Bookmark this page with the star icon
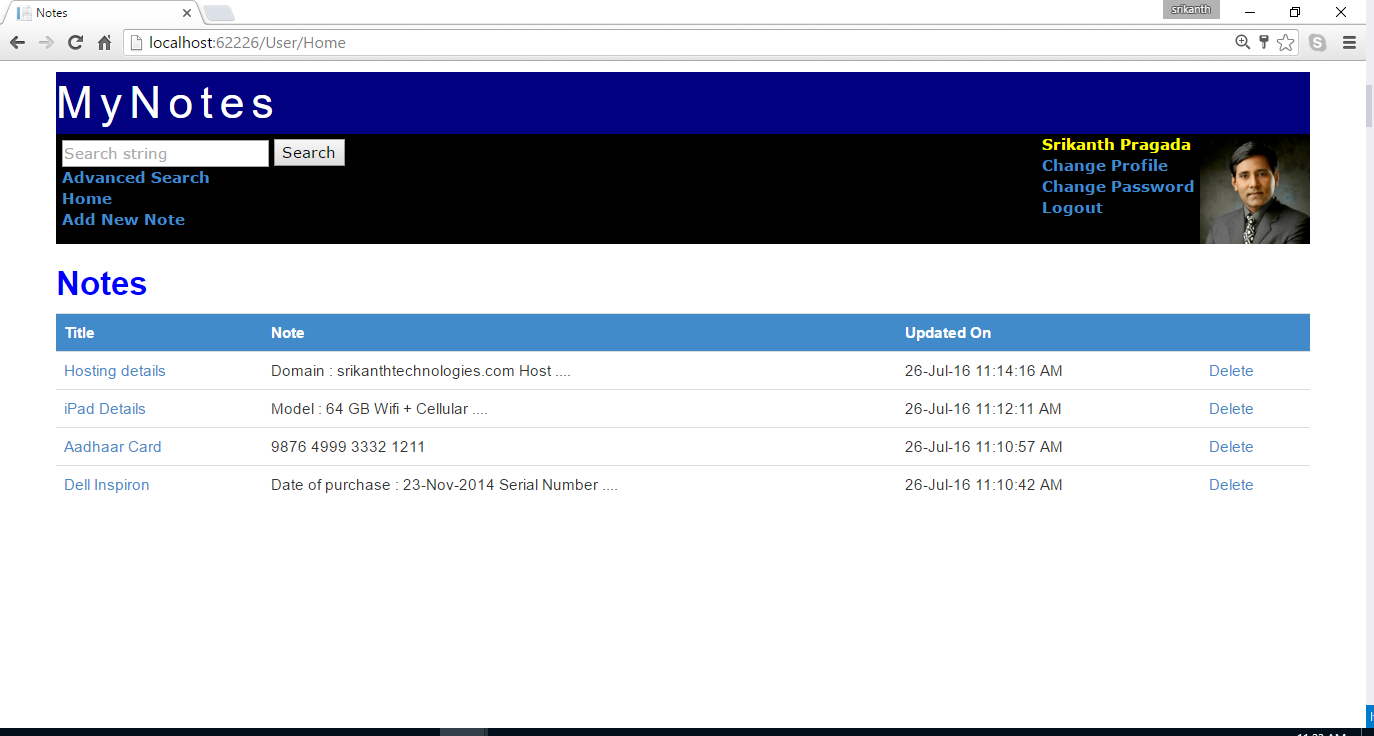1374x736 pixels. pyautogui.click(x=1286, y=42)
